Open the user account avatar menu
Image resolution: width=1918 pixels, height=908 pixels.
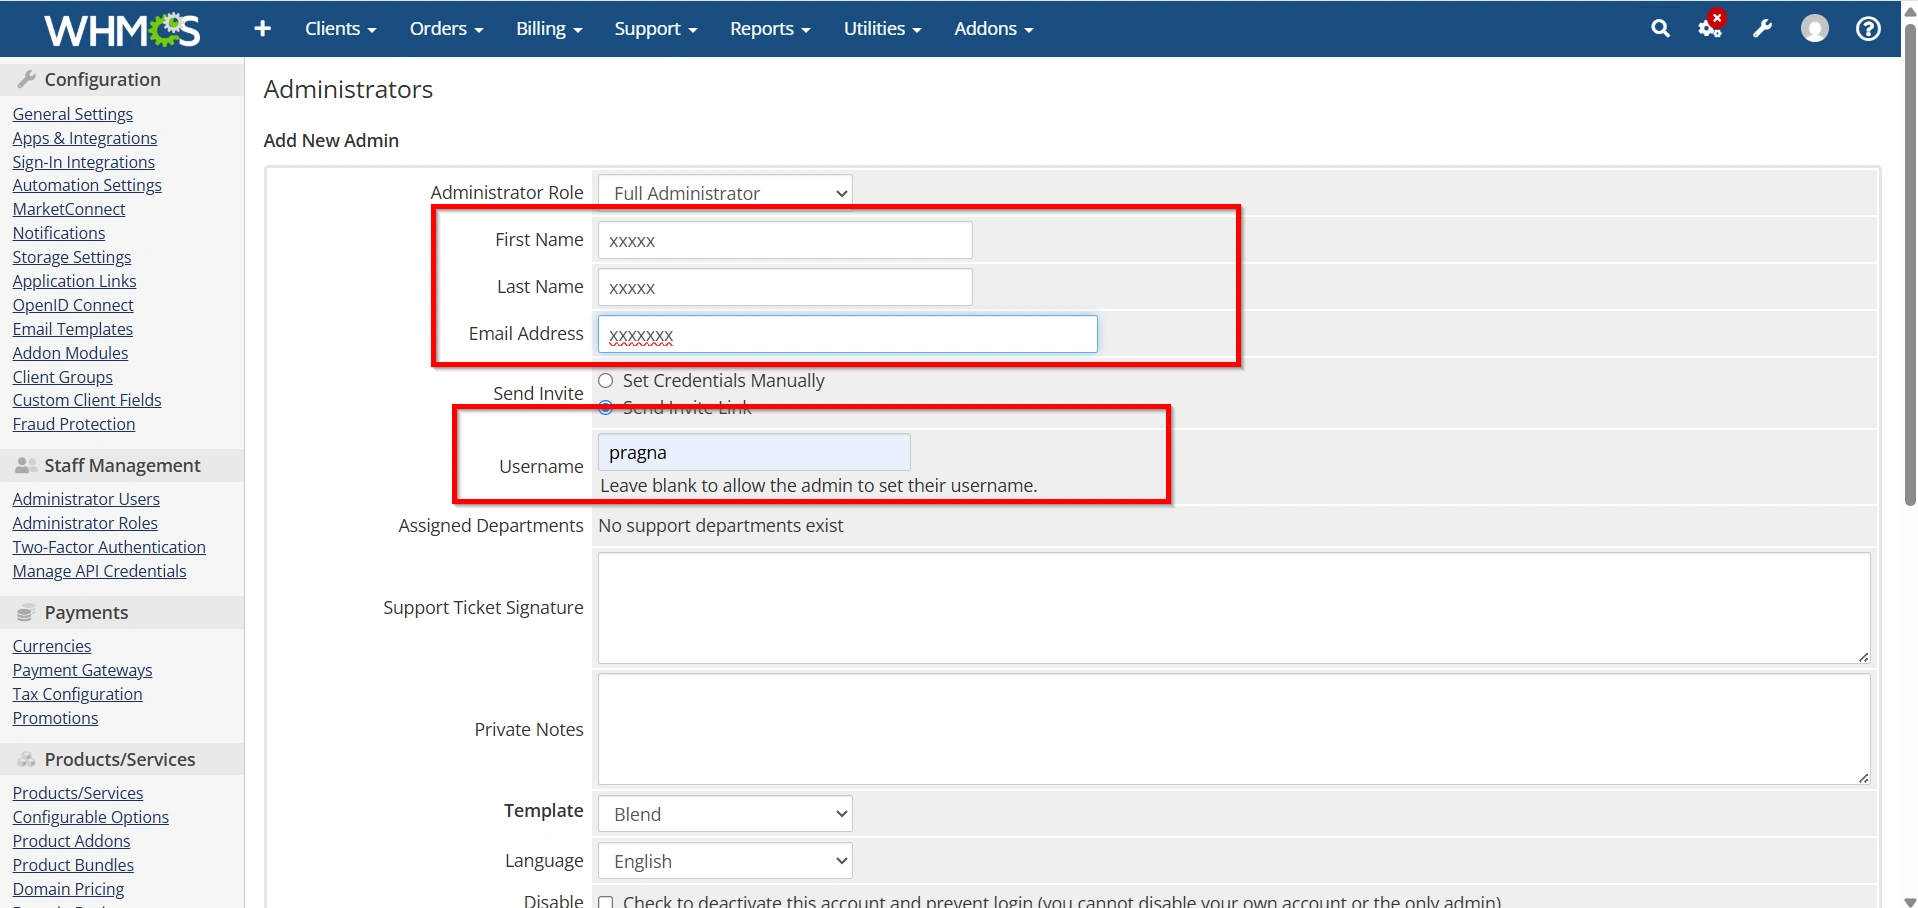coord(1815,29)
